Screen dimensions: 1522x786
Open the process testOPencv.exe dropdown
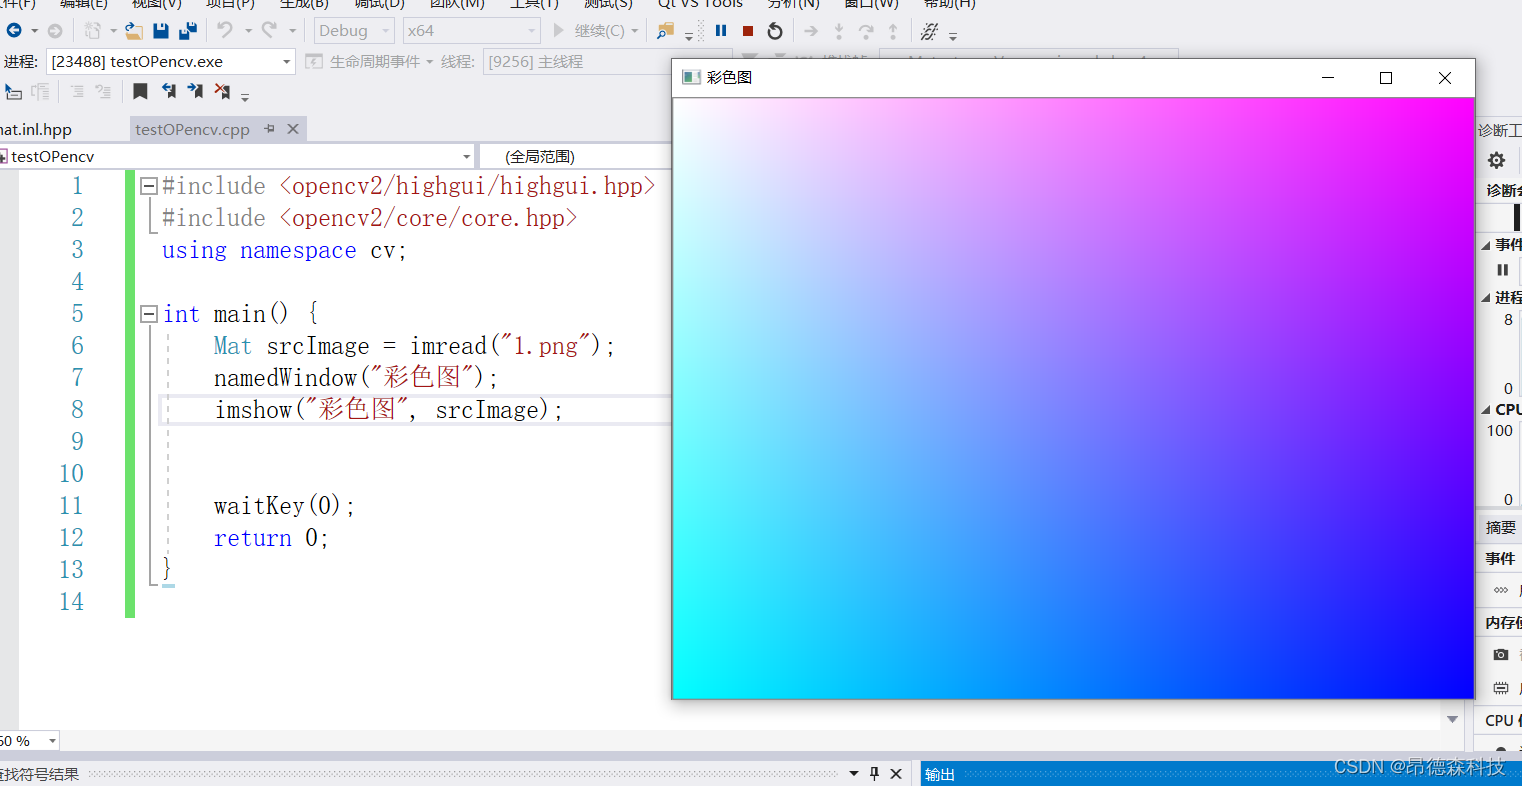[x=171, y=62]
